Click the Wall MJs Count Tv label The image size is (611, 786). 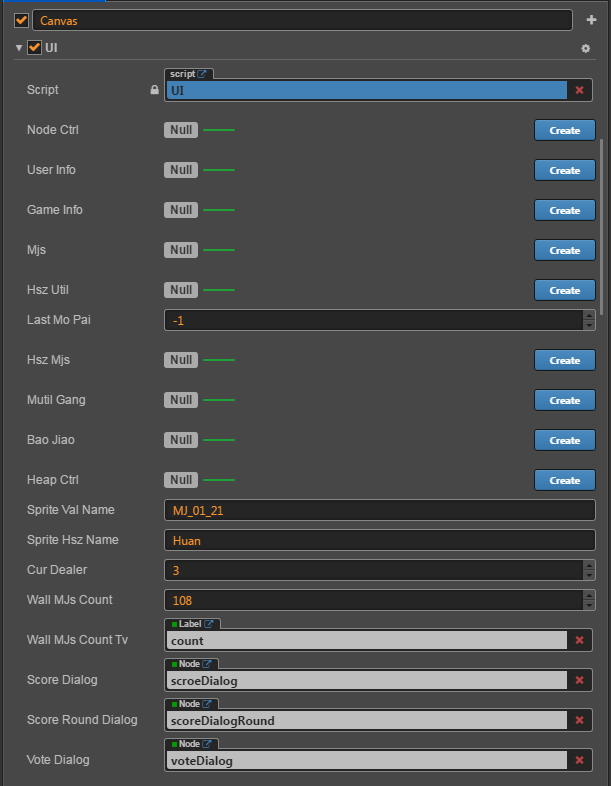point(77,640)
